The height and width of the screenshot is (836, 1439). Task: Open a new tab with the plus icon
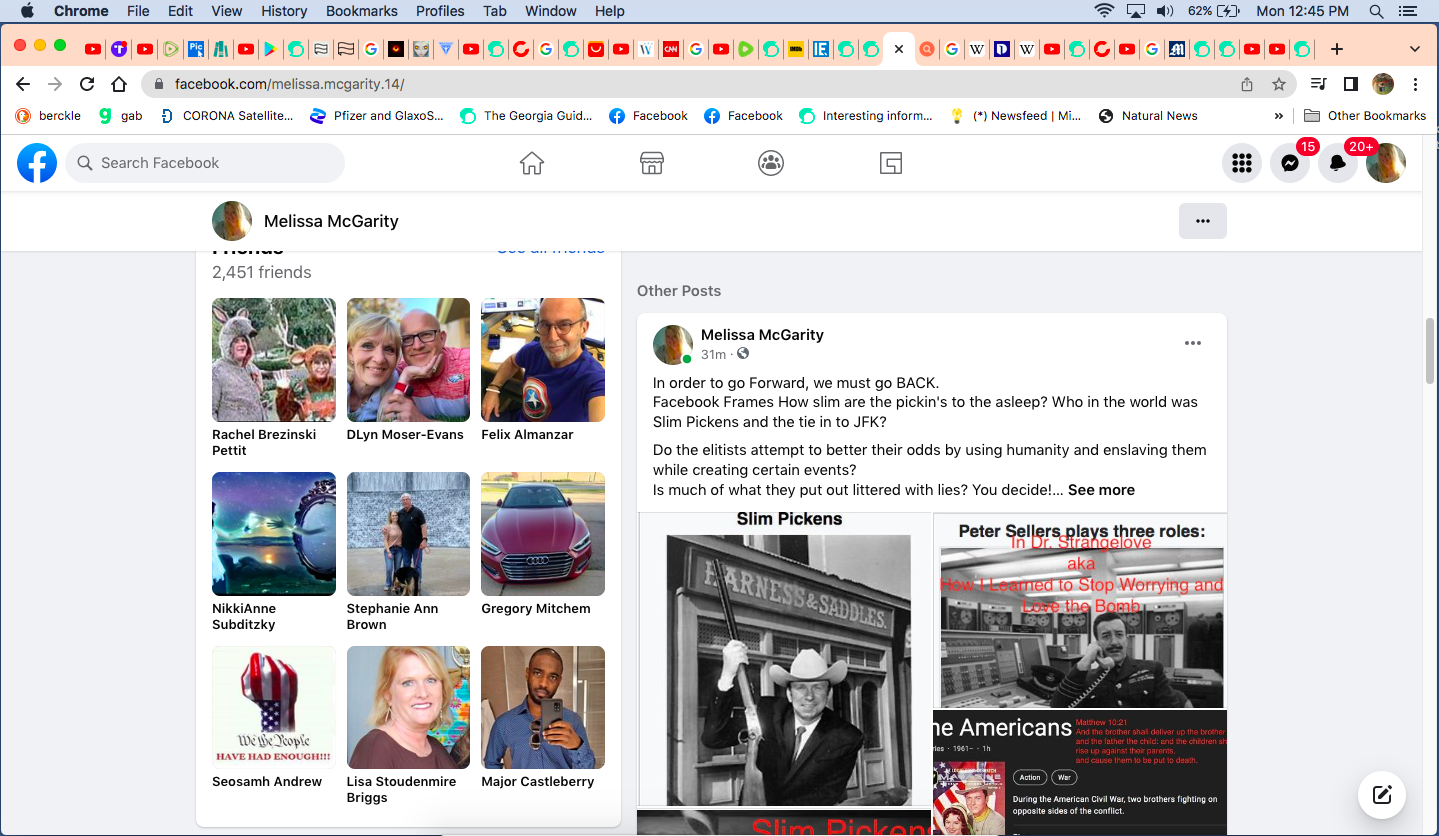coord(1337,49)
